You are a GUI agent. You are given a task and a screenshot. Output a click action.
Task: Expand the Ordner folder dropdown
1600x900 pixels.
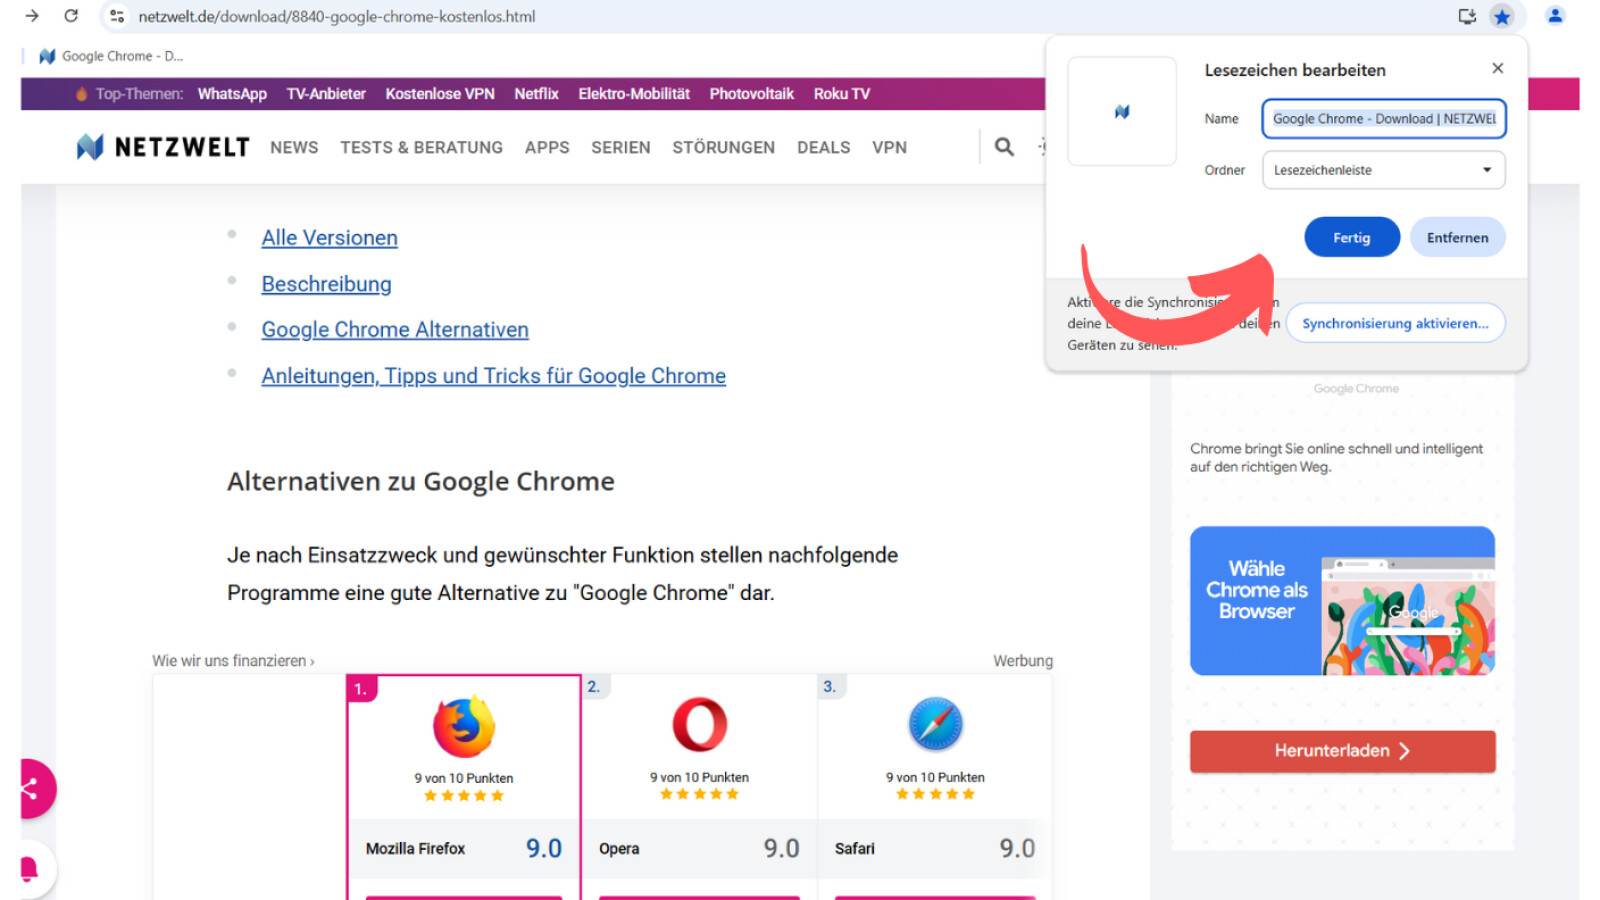[1384, 170]
